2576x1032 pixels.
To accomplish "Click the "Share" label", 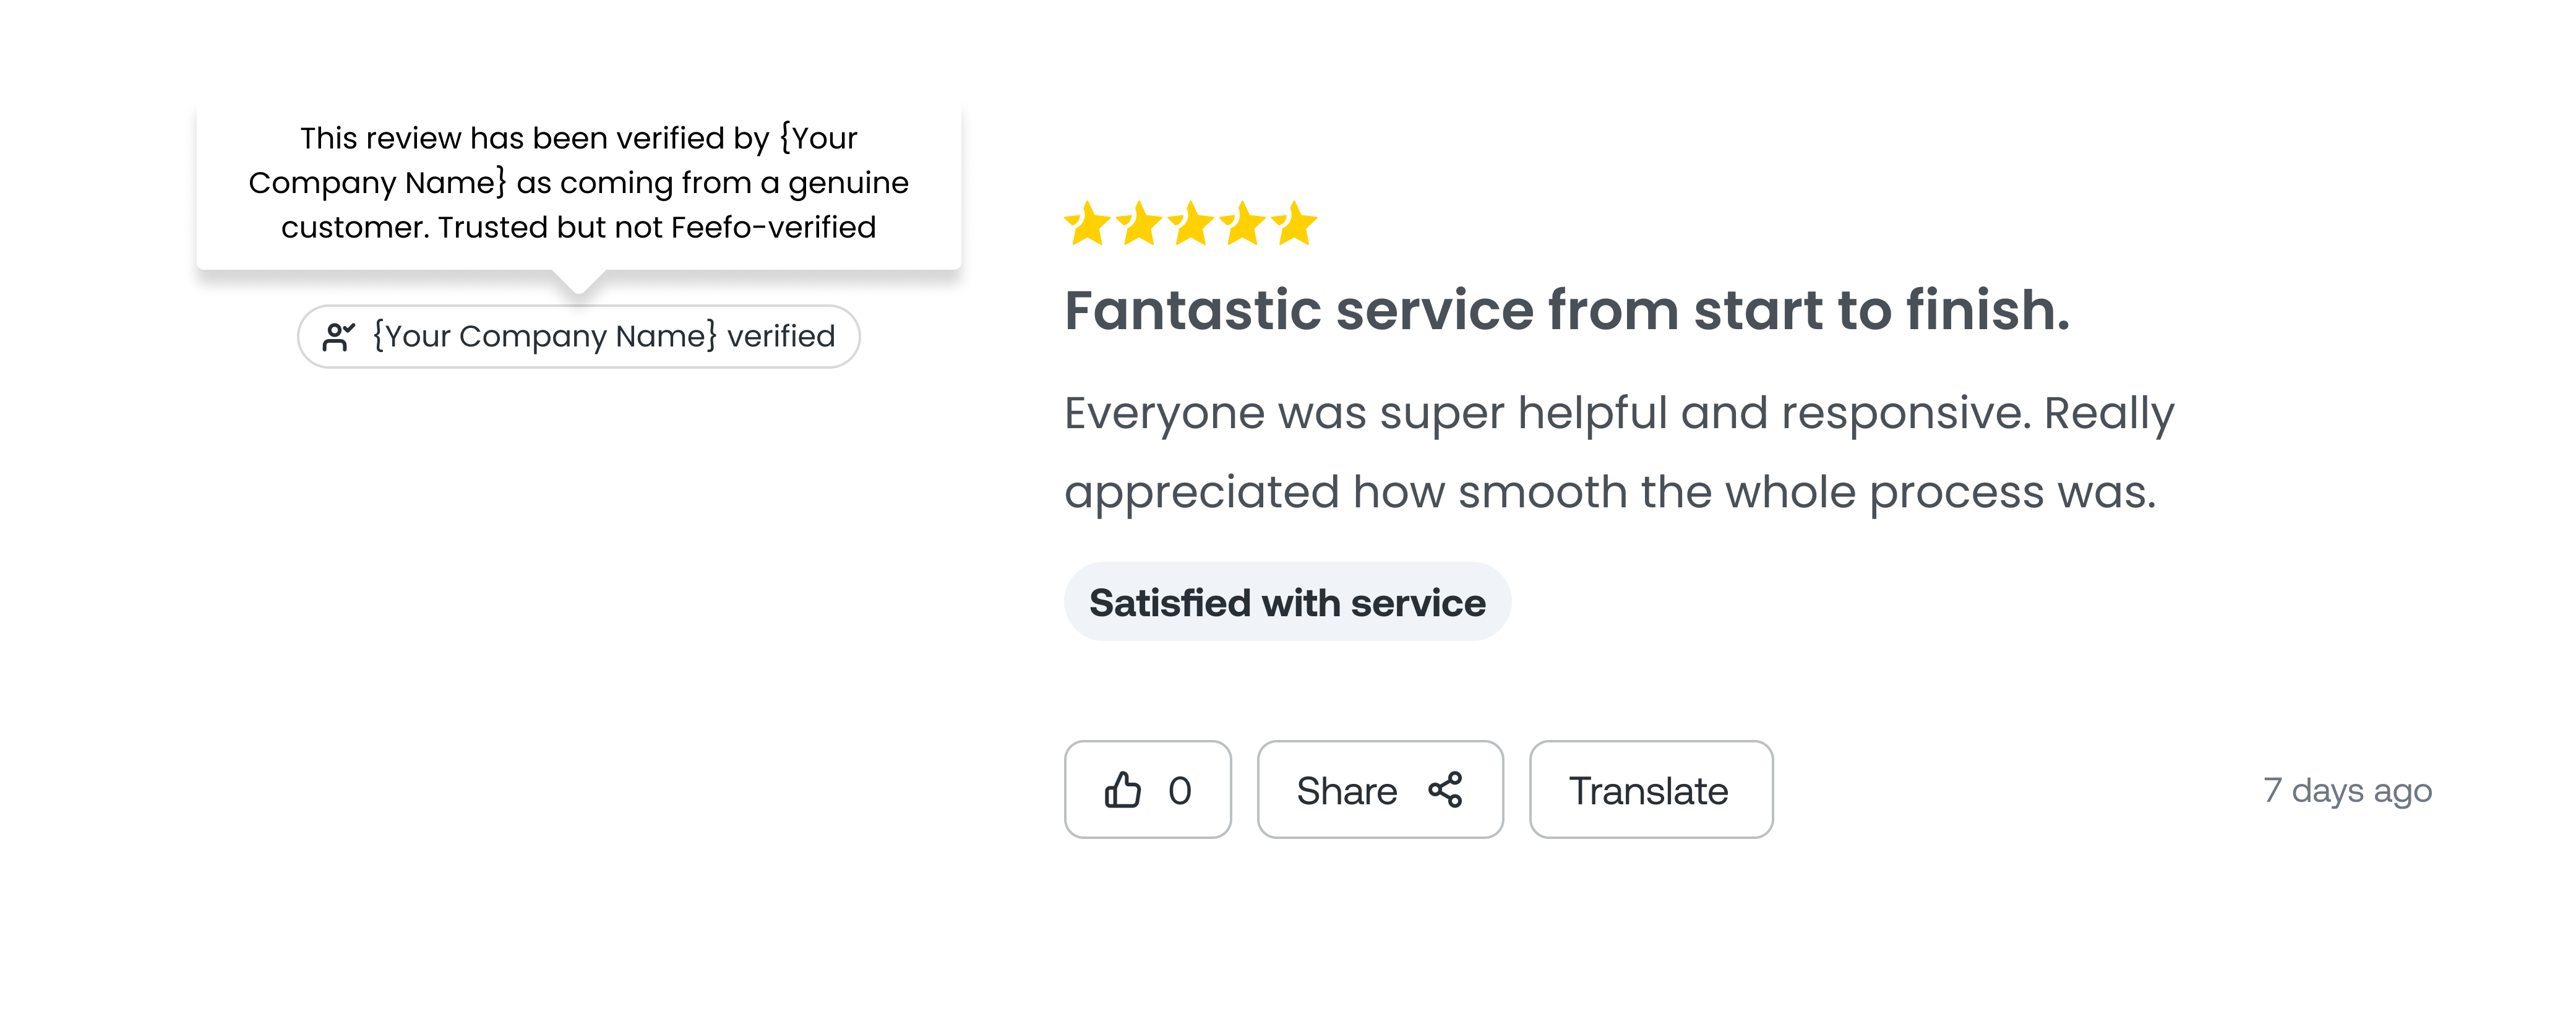I will [x=1346, y=791].
